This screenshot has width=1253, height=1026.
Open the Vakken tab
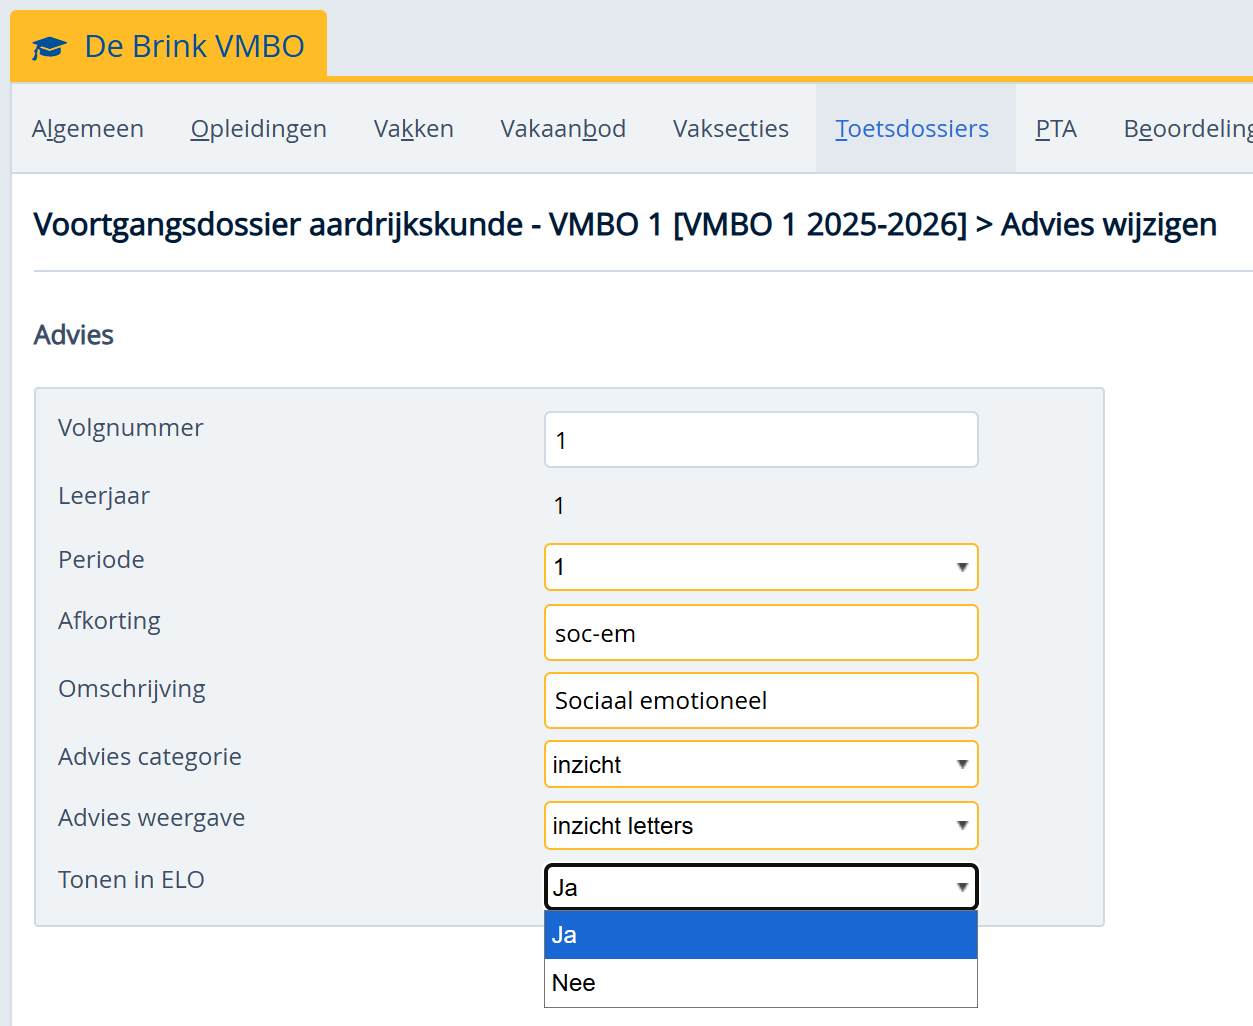pos(413,129)
